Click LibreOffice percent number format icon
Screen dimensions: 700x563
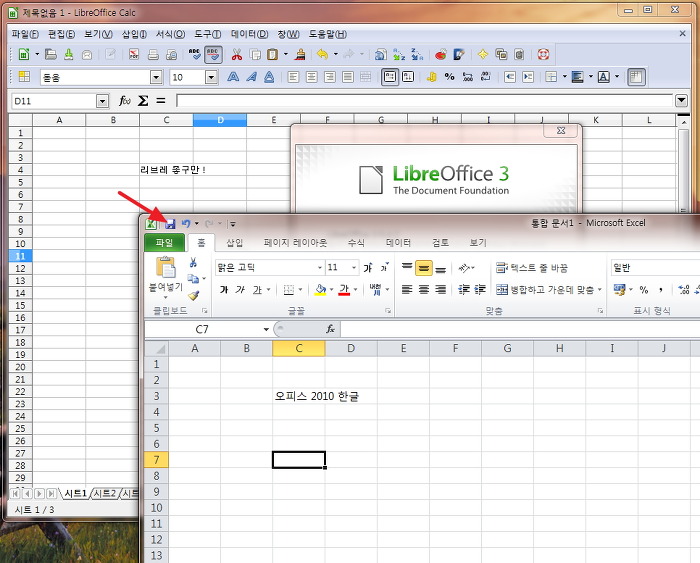[450, 77]
